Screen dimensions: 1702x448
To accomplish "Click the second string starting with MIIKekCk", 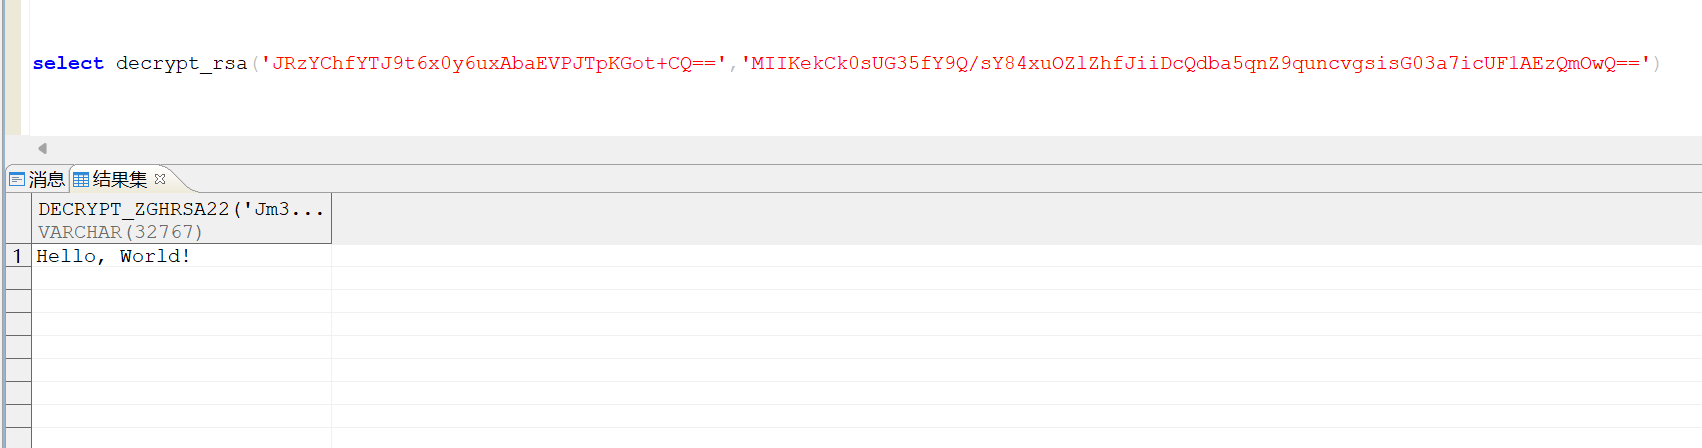I will (1195, 63).
